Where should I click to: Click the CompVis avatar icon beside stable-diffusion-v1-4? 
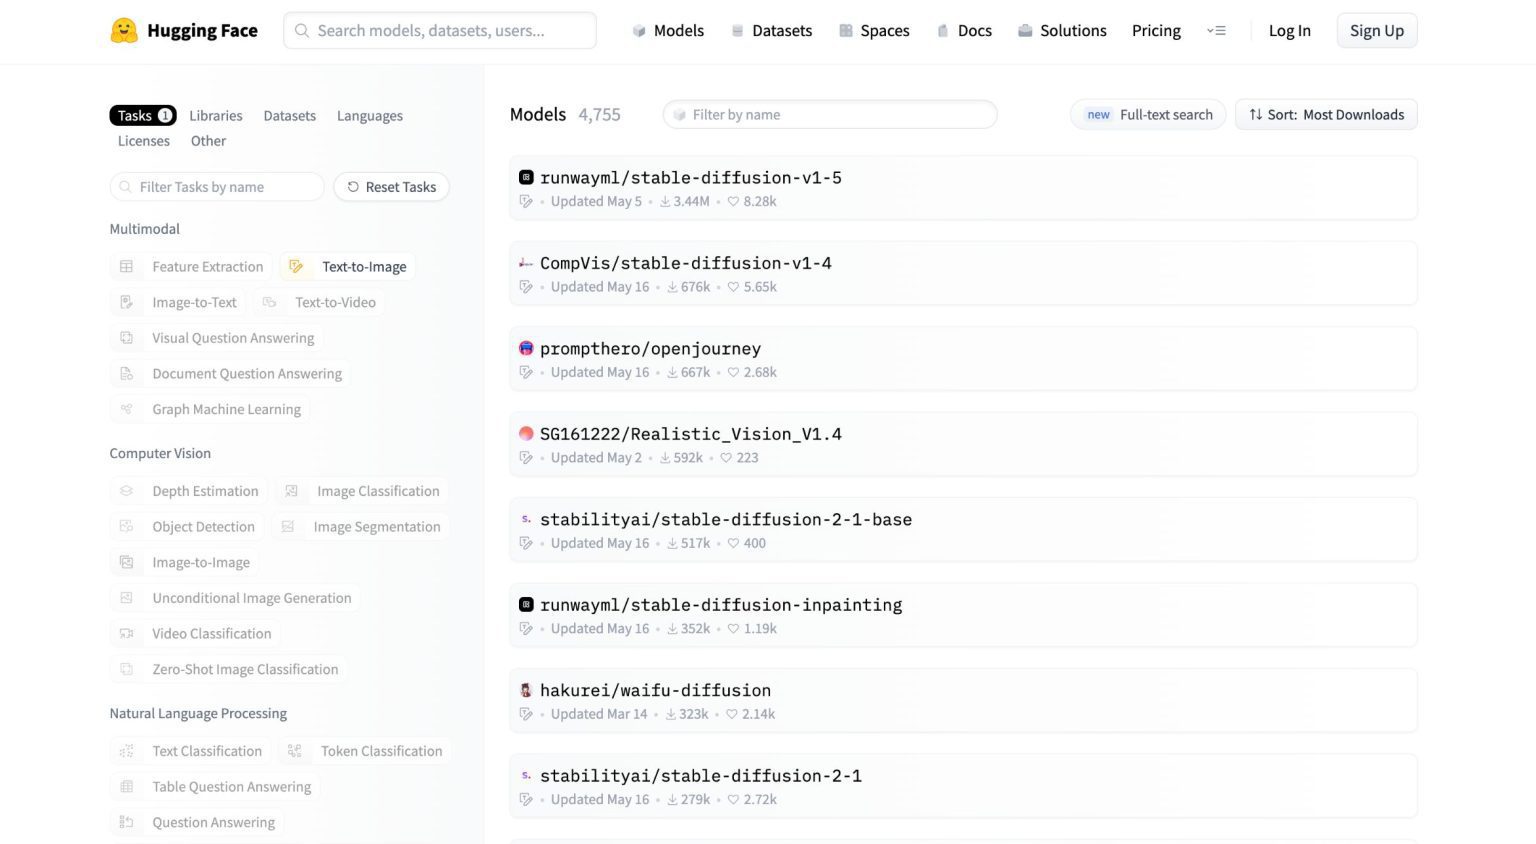(526, 264)
